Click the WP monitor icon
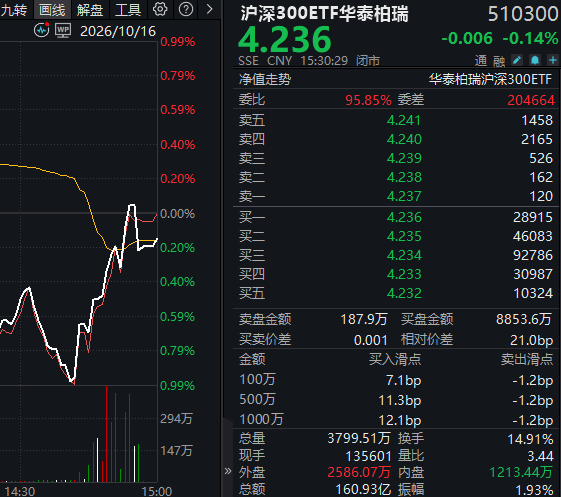The height and width of the screenshot is (497, 561). click(x=63, y=30)
